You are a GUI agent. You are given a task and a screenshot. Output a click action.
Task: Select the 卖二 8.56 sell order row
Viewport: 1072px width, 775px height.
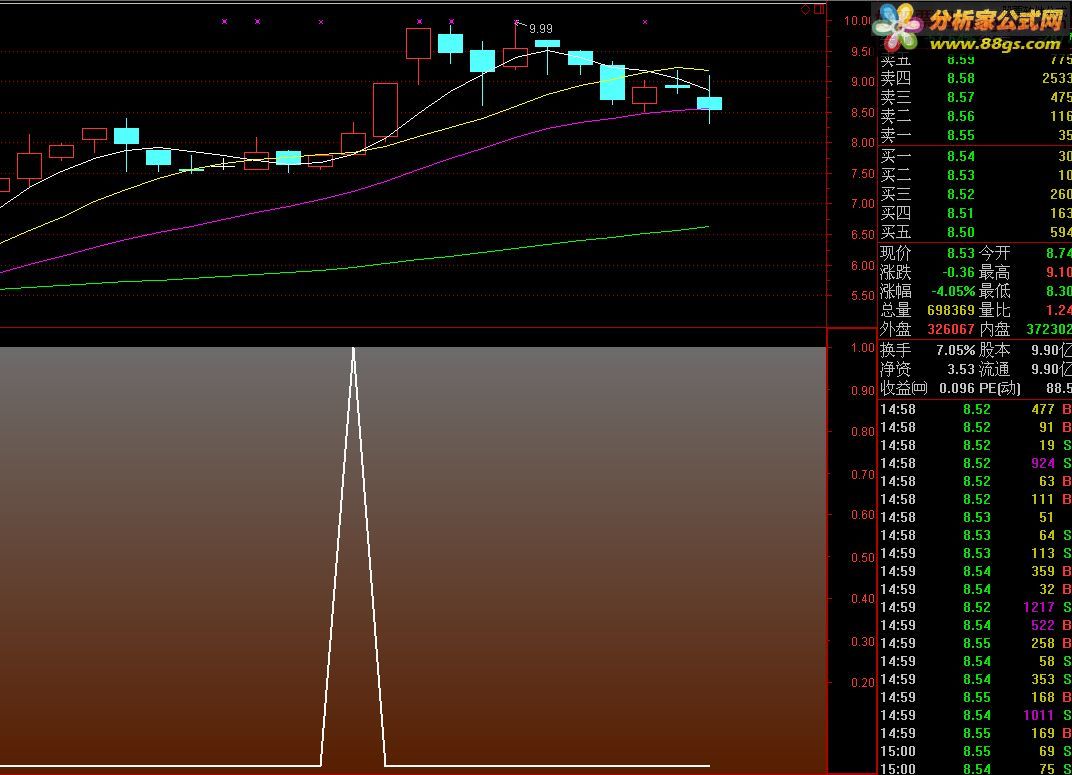click(x=975, y=117)
